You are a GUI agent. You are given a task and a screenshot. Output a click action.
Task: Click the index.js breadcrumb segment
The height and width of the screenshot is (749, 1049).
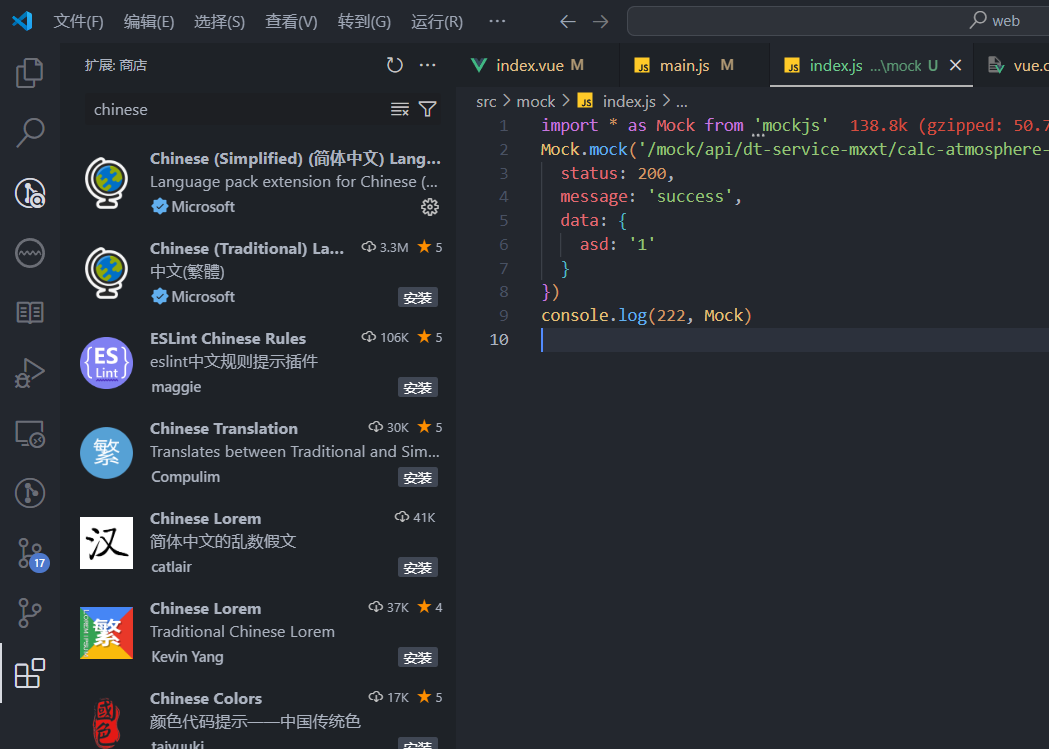(616, 102)
